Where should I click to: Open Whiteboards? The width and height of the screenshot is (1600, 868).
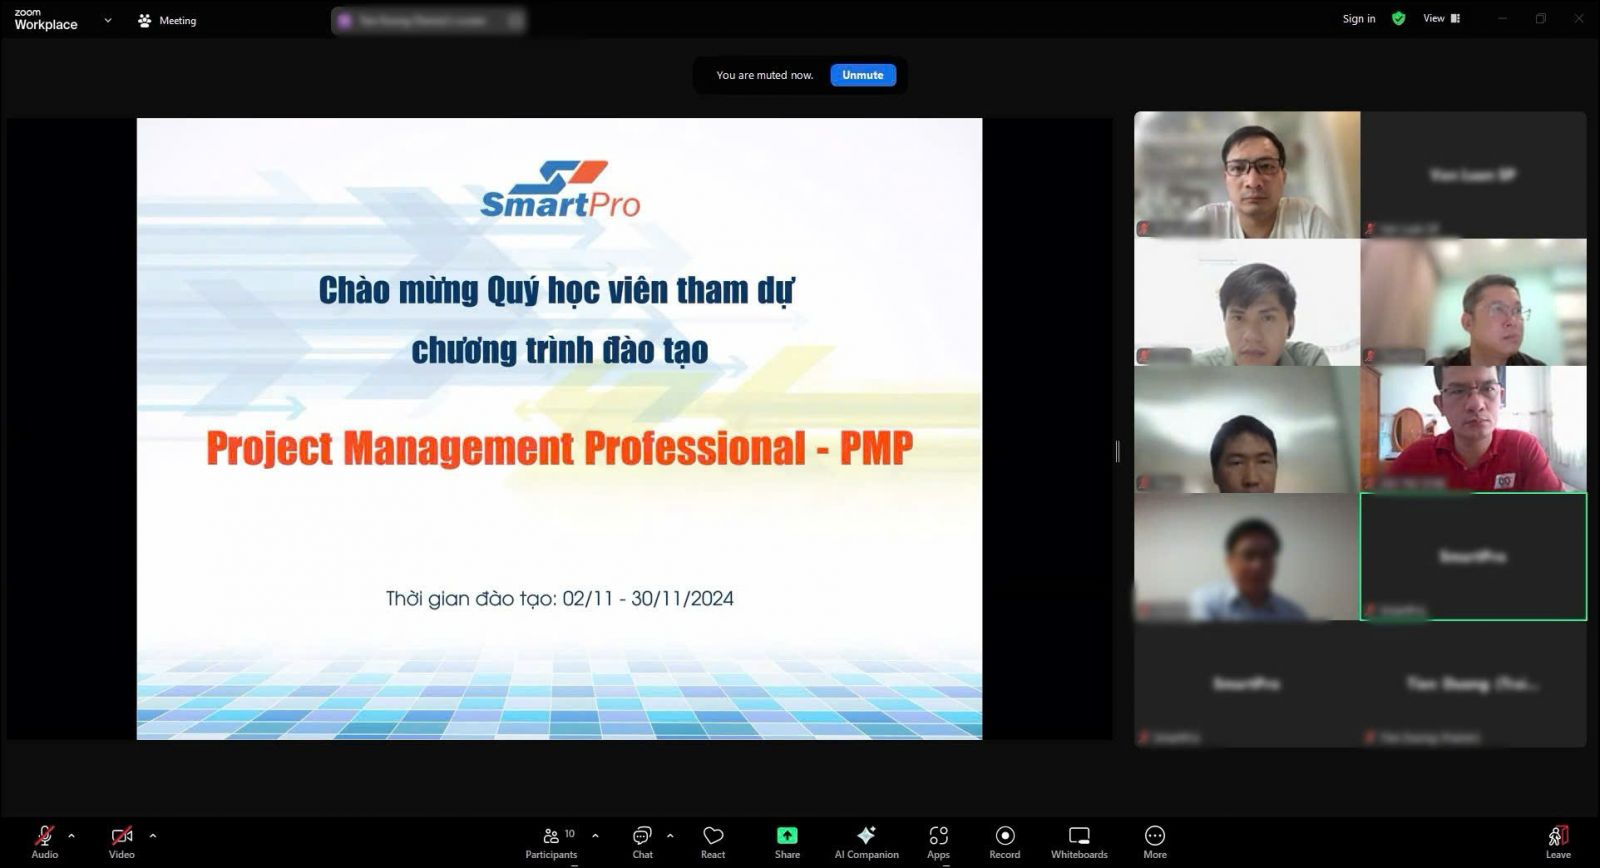coord(1079,842)
